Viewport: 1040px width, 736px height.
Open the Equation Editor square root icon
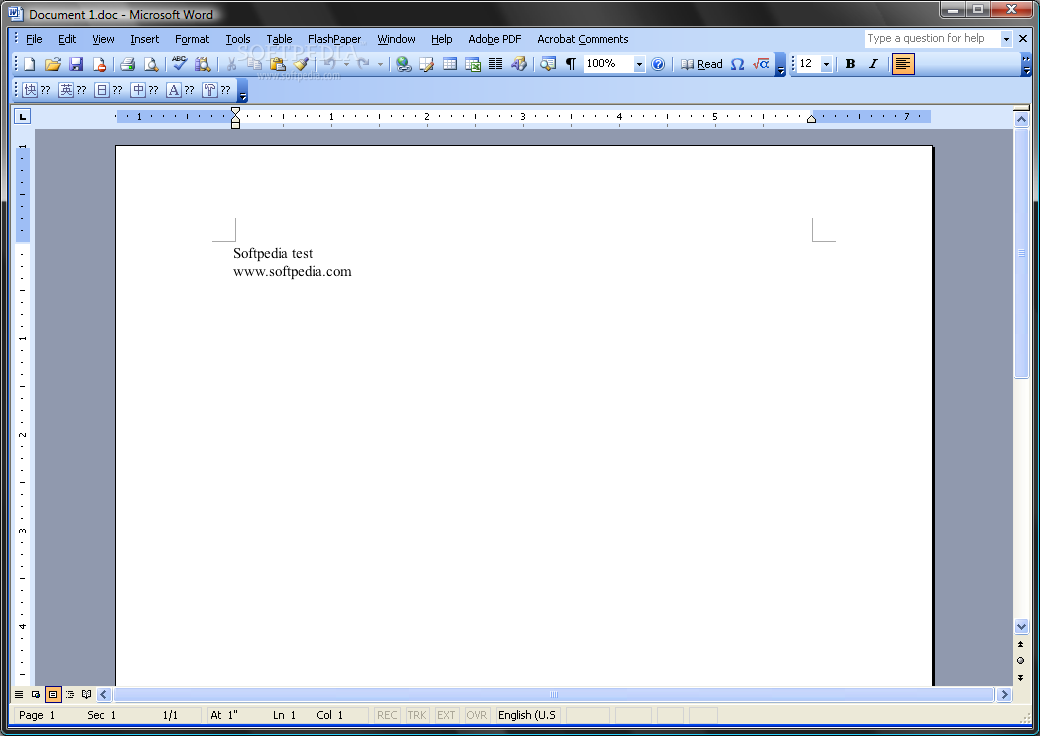[761, 64]
